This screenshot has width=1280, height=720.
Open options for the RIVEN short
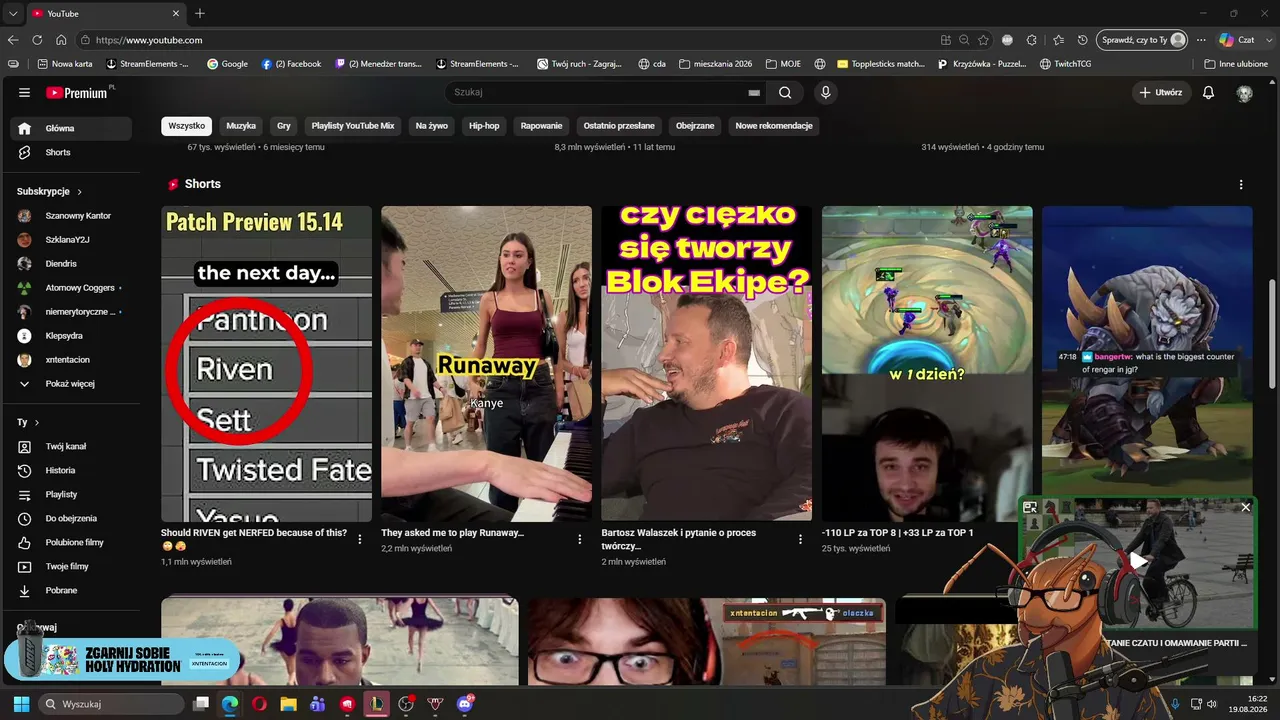(360, 539)
